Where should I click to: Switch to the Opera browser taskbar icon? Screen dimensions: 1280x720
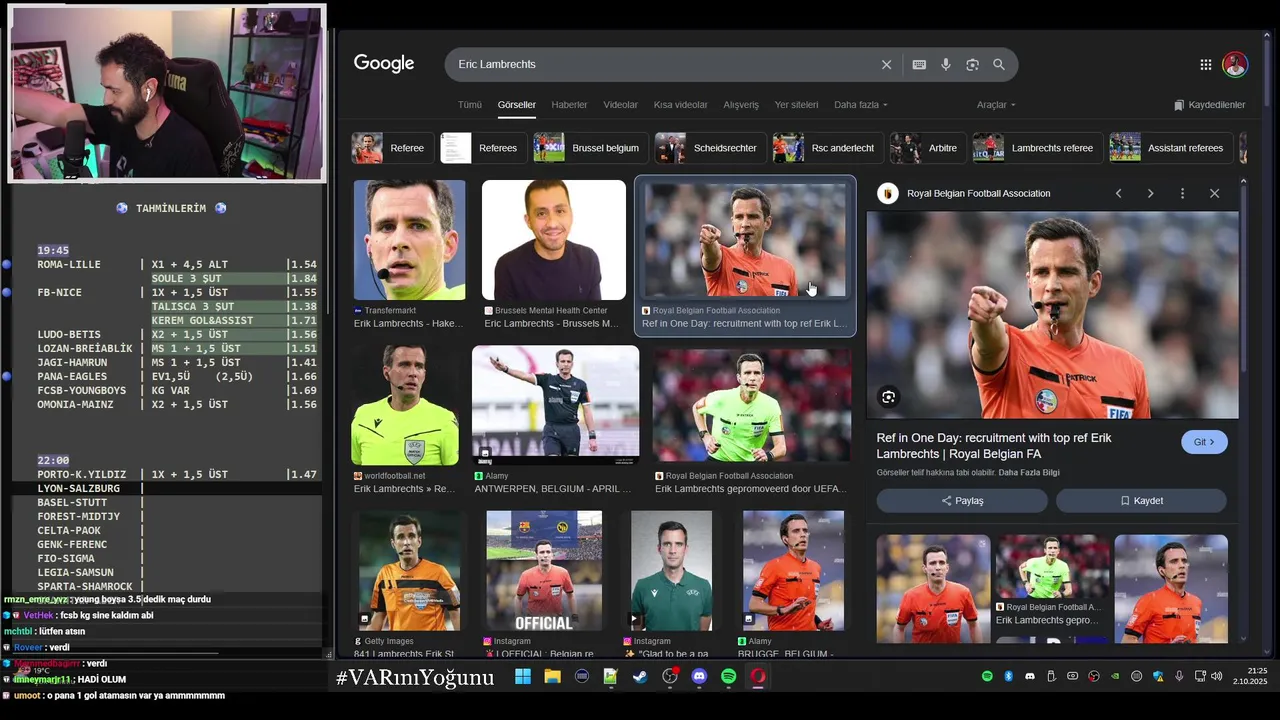point(758,677)
